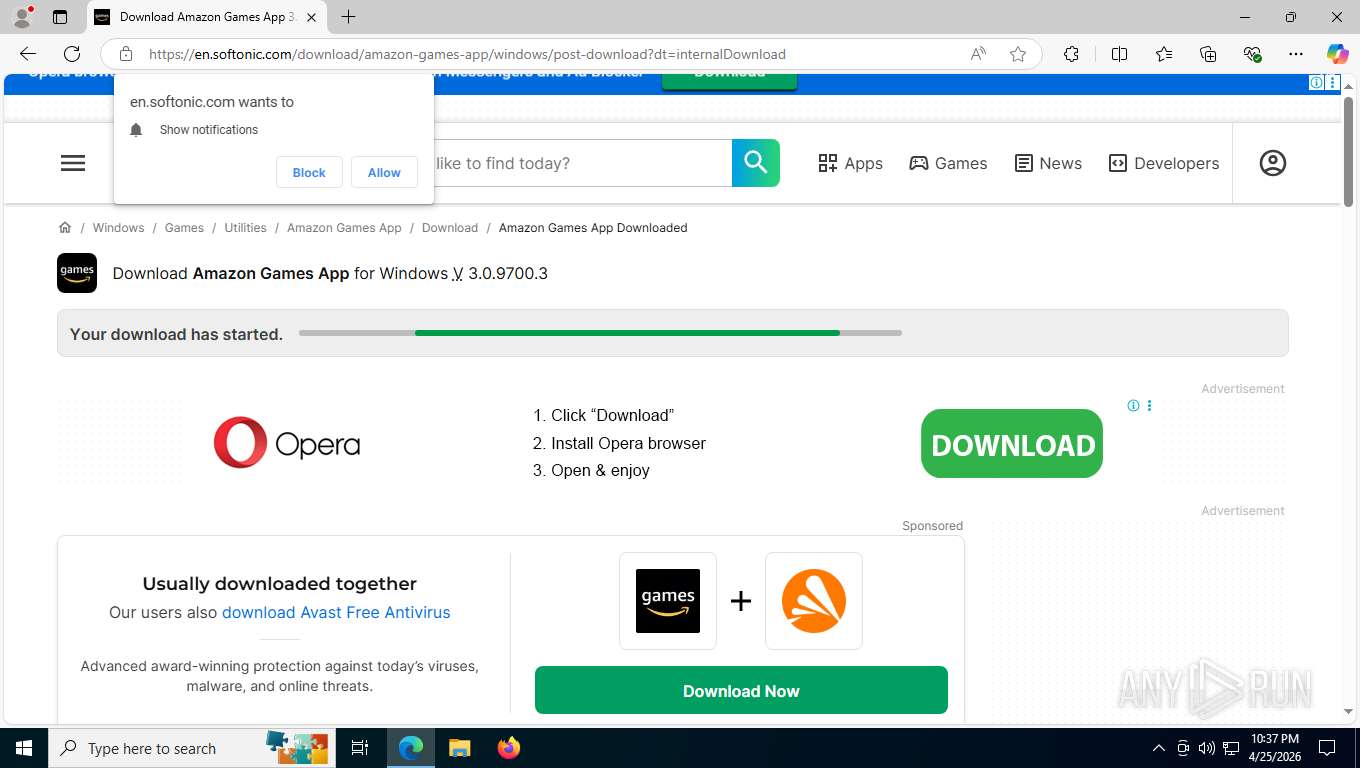This screenshot has height=768, width=1360.
Task: Open Windows breadcrumb link
Action: (x=118, y=228)
